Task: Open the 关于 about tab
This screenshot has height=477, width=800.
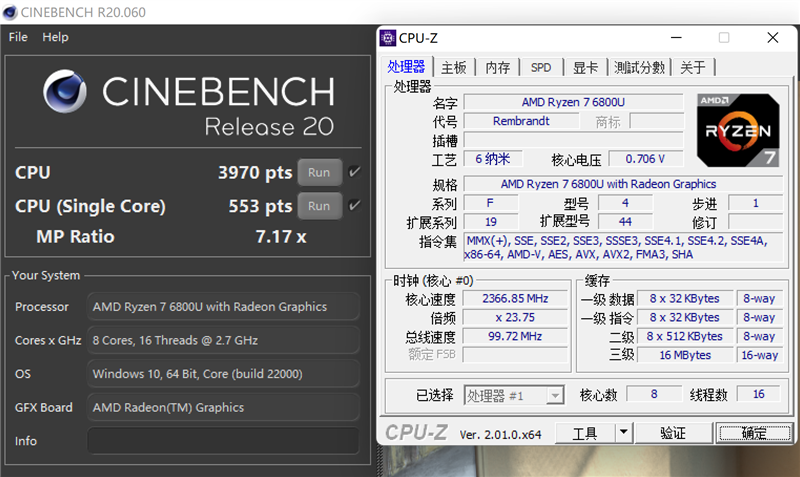Action: (x=693, y=67)
